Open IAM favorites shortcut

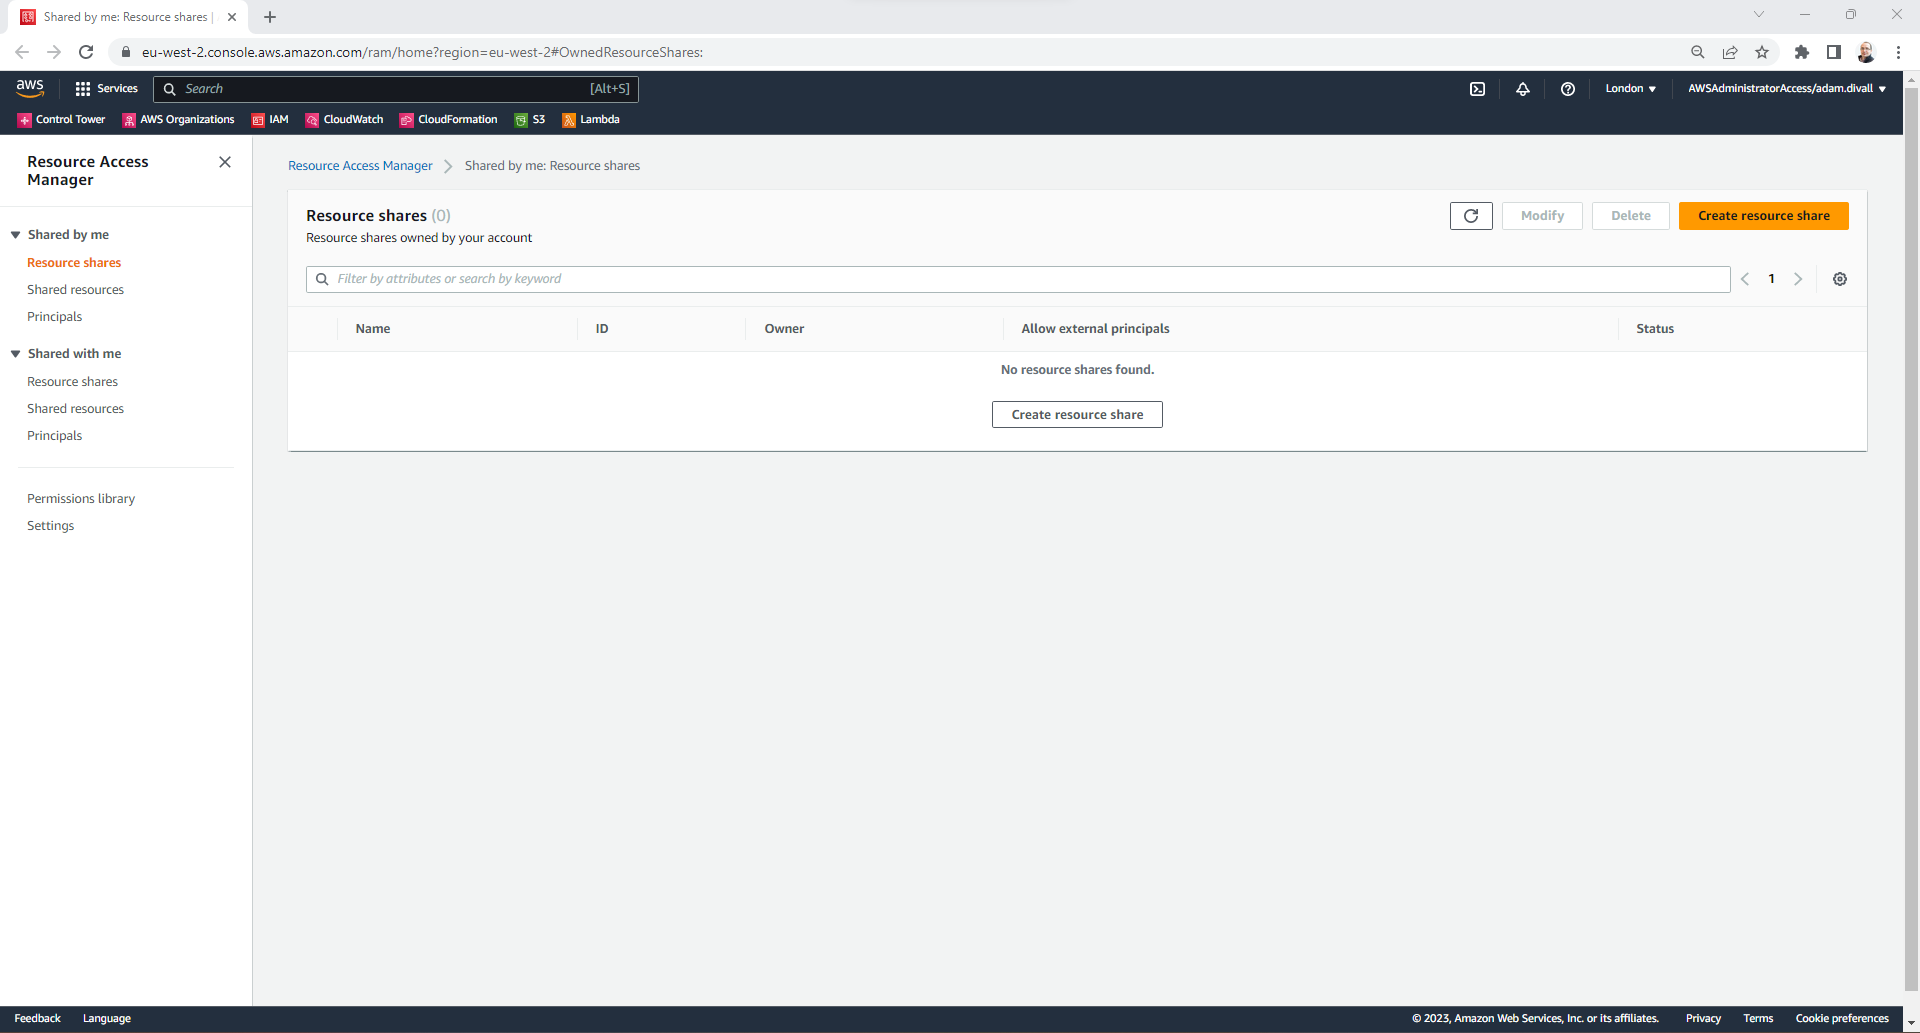click(x=270, y=120)
